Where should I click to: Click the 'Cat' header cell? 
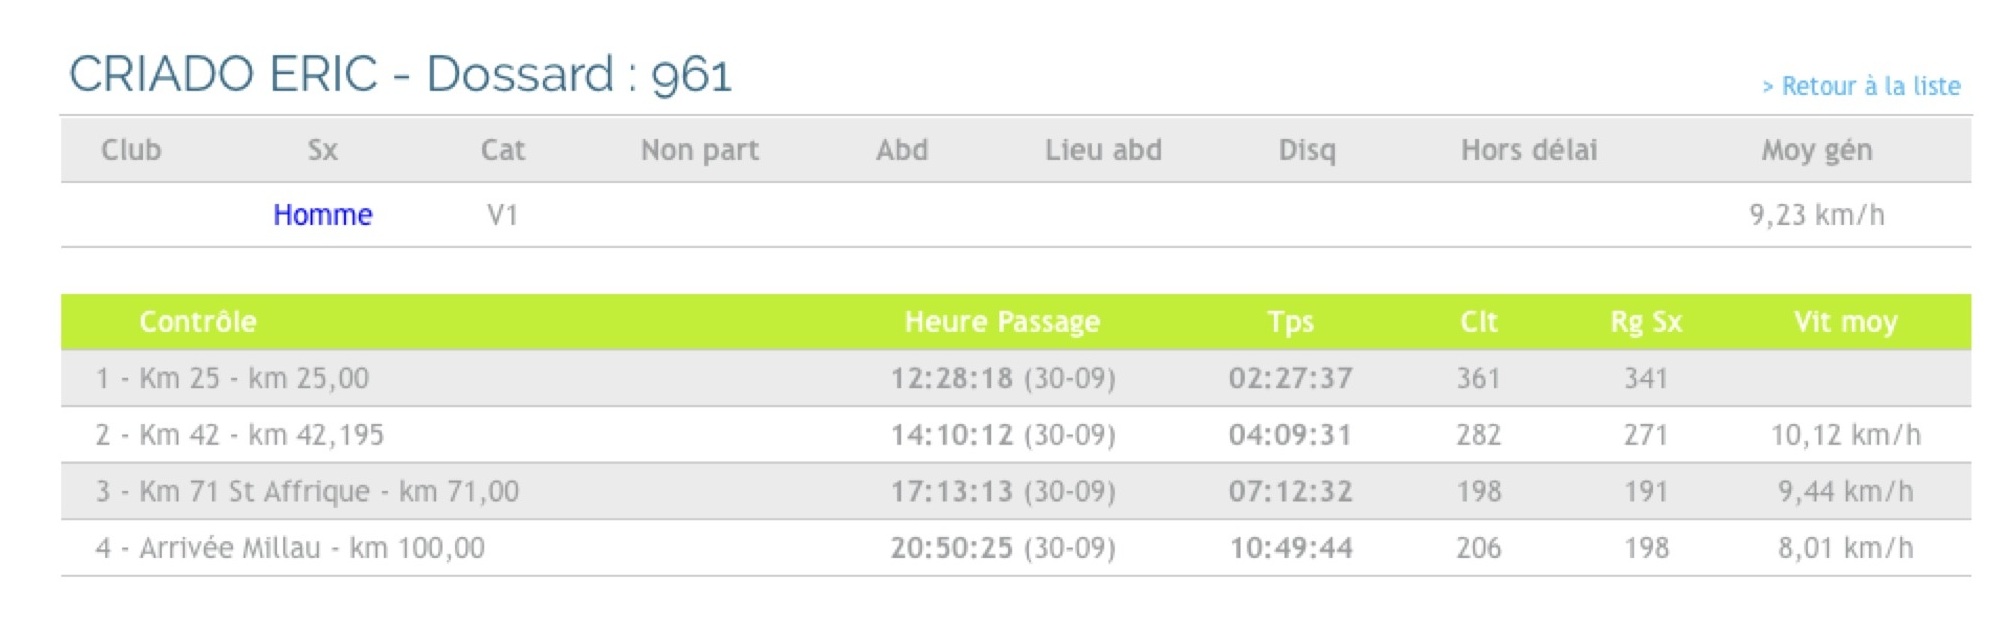tap(502, 150)
